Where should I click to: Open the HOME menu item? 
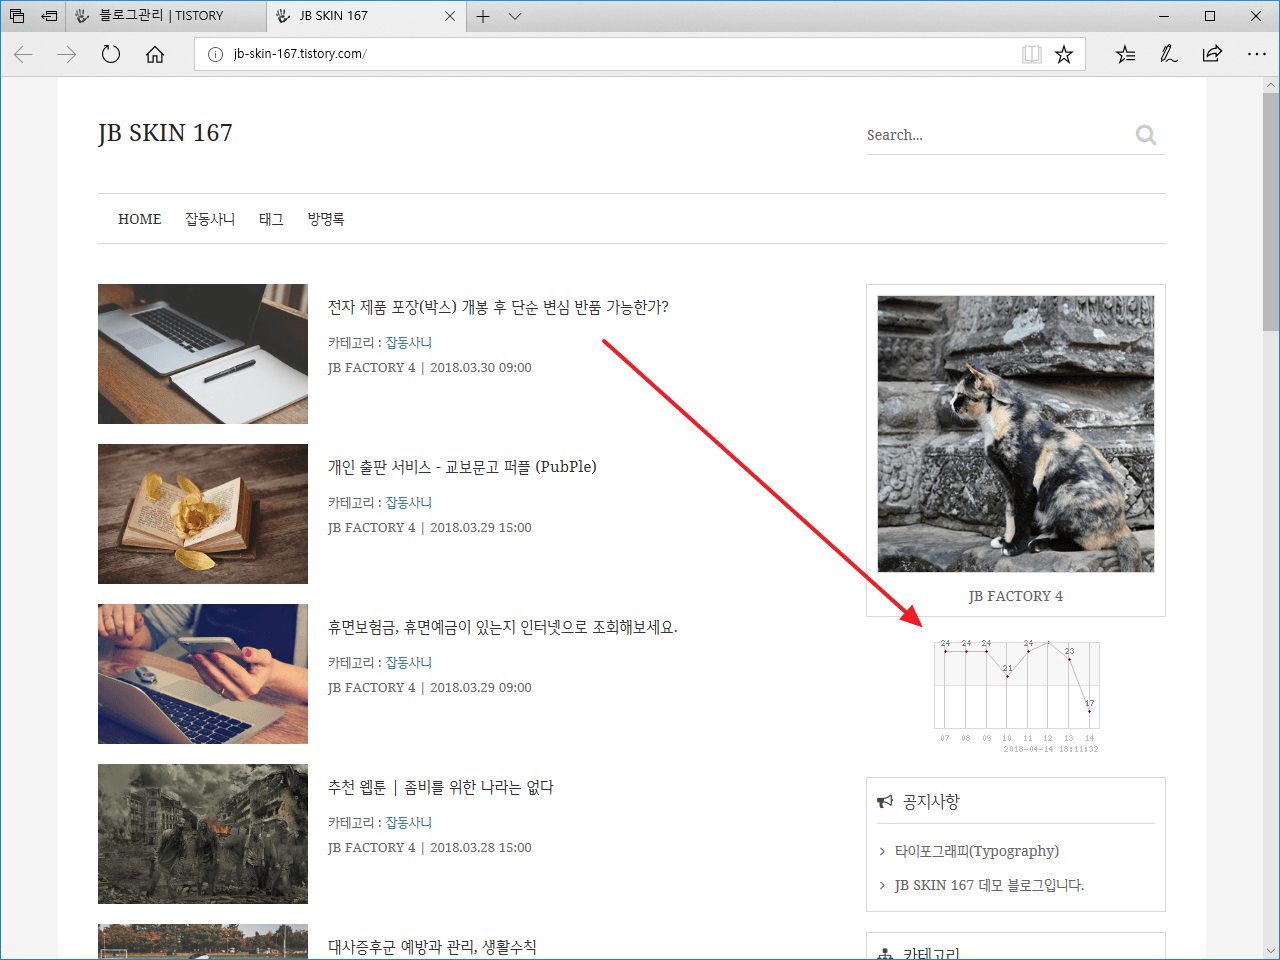[139, 219]
